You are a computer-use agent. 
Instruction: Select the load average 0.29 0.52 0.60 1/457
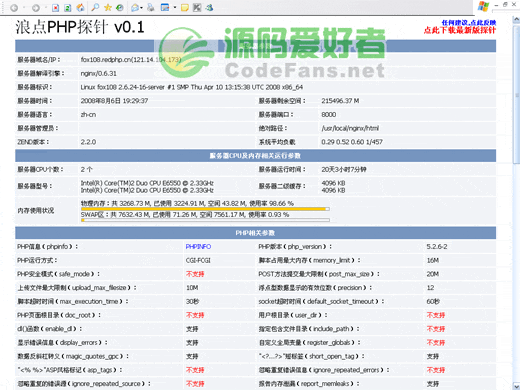click(352, 142)
